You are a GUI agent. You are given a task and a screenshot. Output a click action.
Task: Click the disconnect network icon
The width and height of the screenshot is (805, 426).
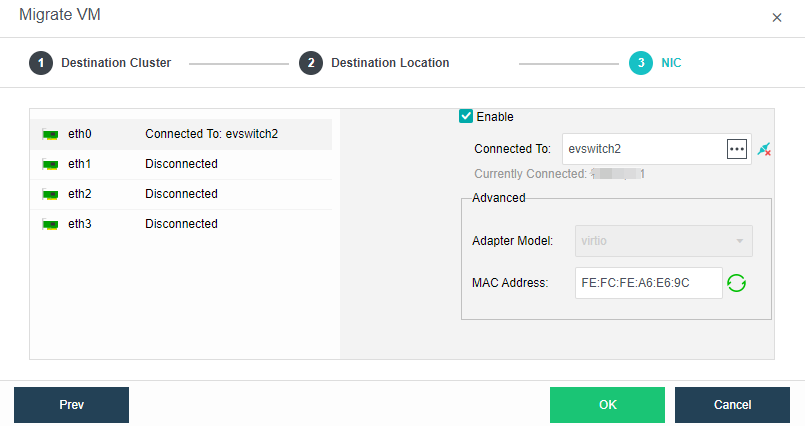point(765,149)
